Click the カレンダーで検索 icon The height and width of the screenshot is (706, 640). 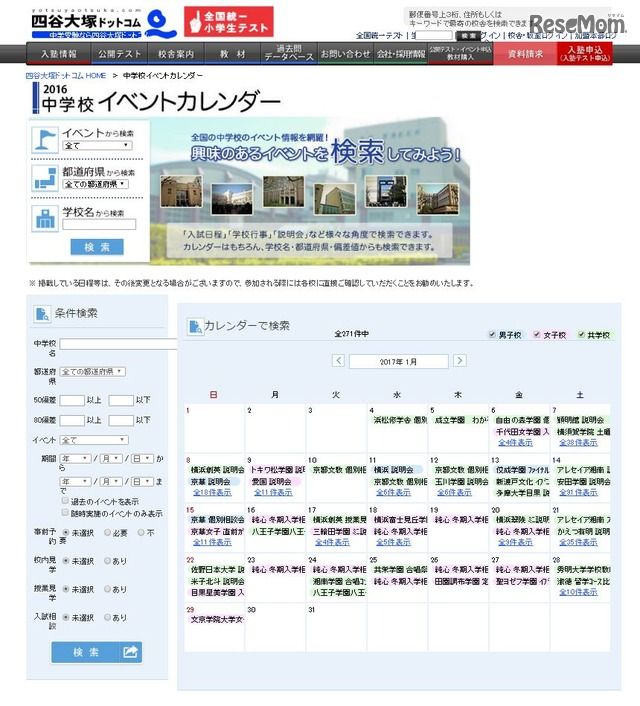(195, 326)
